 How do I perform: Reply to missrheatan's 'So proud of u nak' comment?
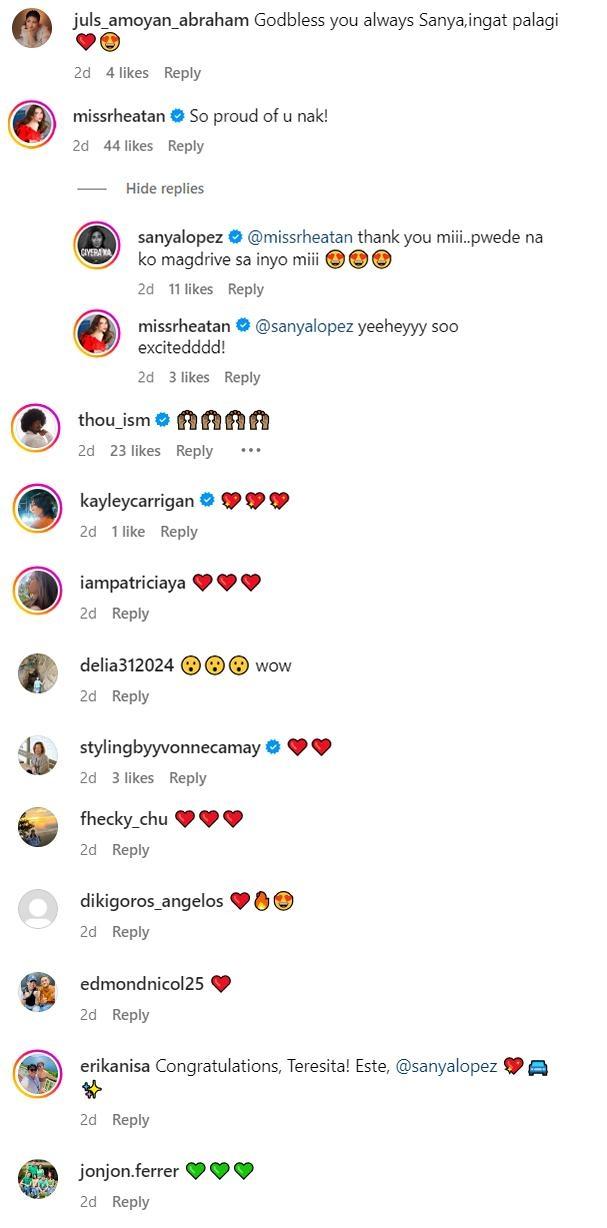click(185, 146)
